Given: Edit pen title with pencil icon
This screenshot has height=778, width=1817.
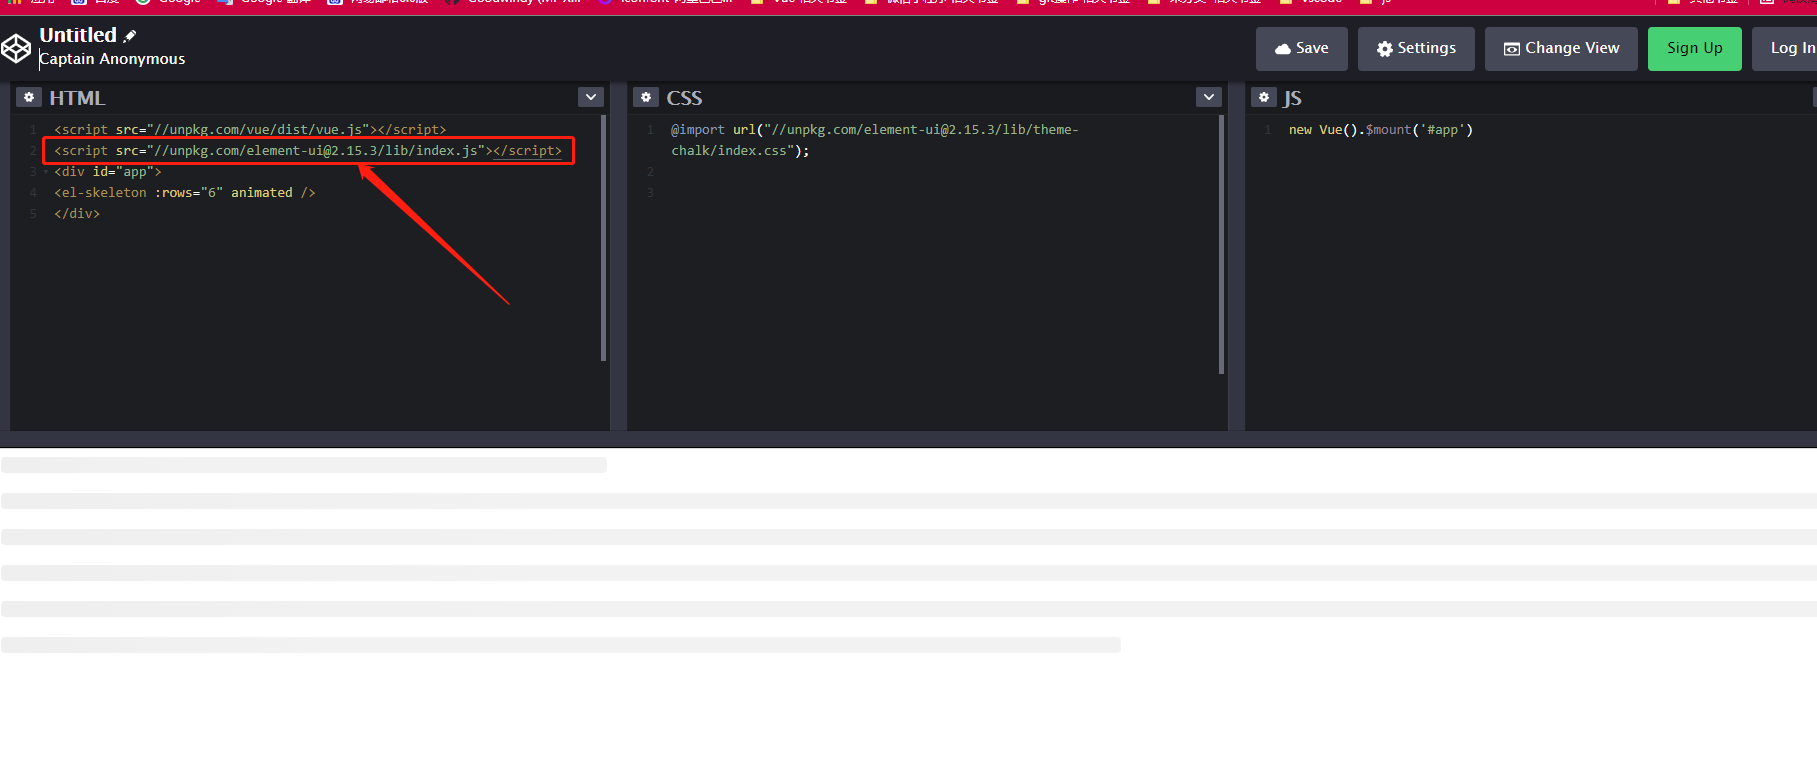Looking at the screenshot, I should tap(130, 35).
